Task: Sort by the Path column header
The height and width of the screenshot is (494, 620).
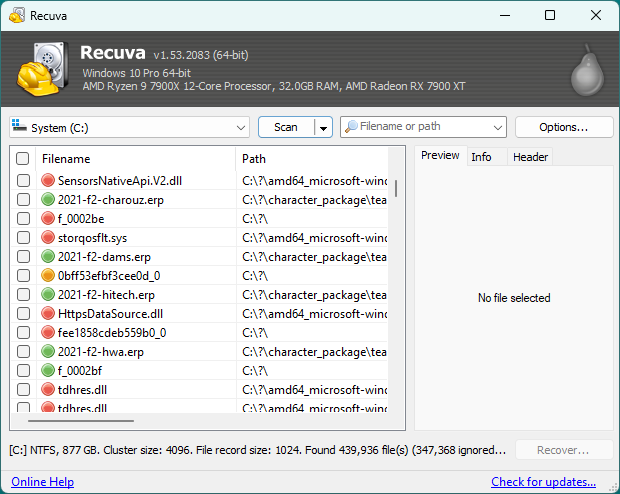Action: (x=312, y=159)
